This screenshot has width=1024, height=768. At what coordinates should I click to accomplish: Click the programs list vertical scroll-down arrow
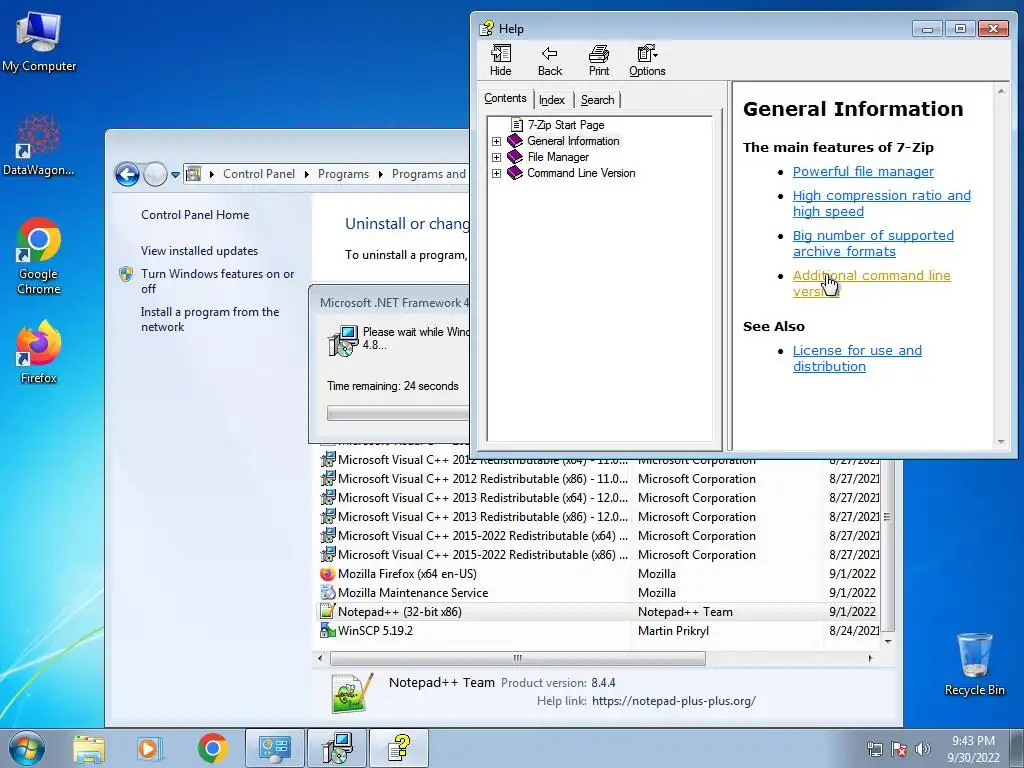pyautogui.click(x=888, y=641)
